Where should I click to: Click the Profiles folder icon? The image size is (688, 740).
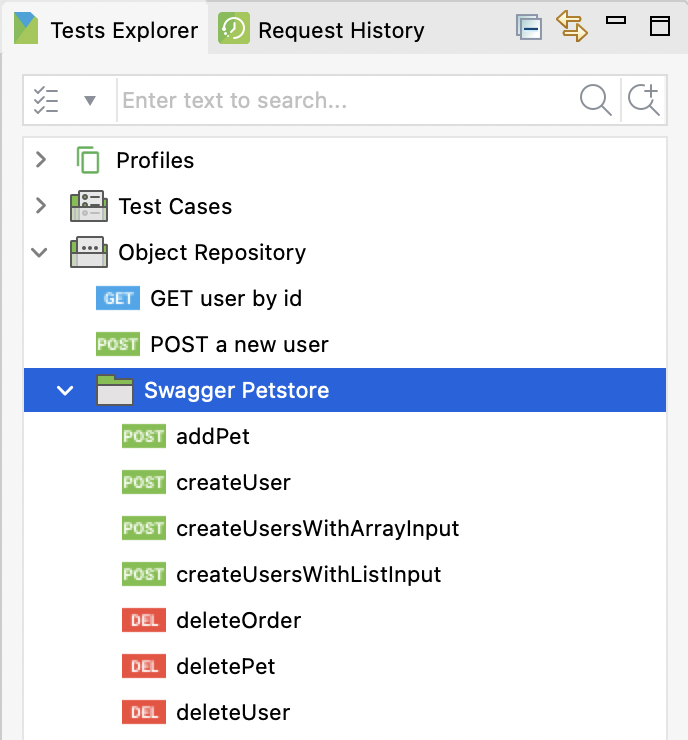[88, 160]
